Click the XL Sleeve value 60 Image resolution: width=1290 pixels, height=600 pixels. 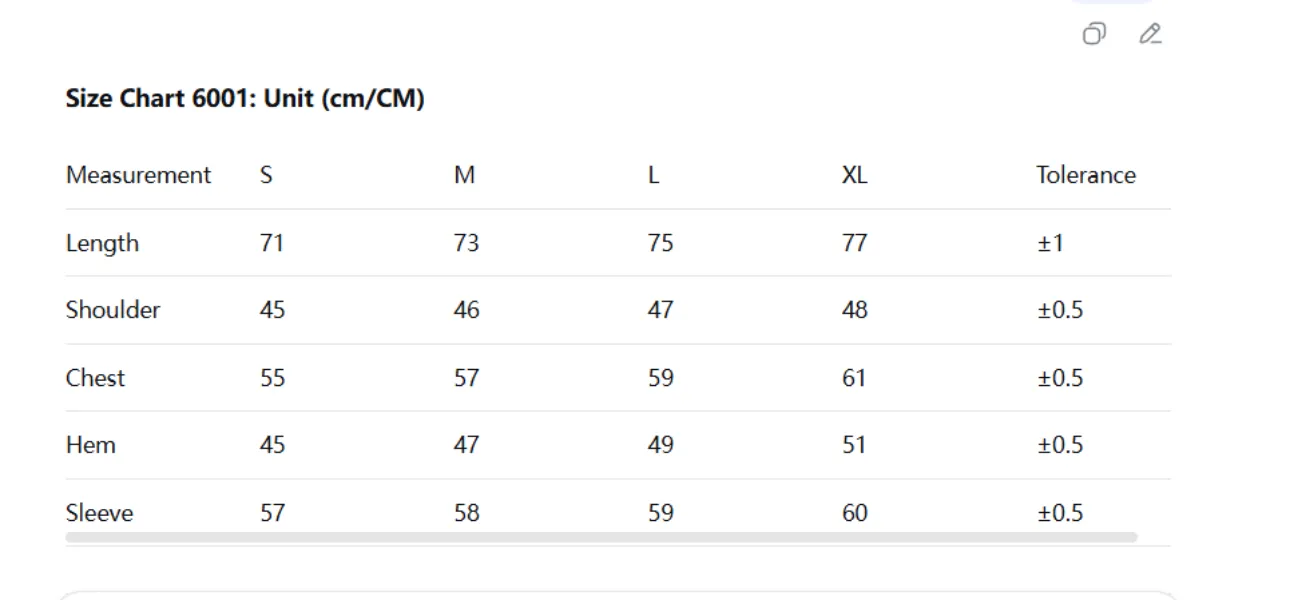coord(854,513)
